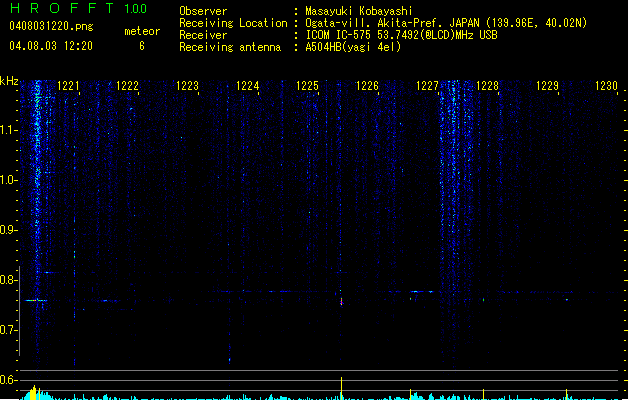The height and width of the screenshot is (400, 629).
Task: Click the Observer label
Action: [x=203, y=11]
